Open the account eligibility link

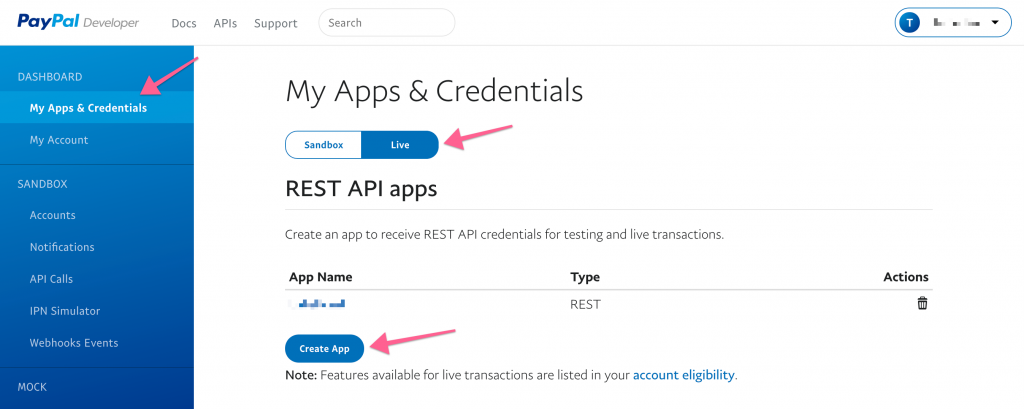(x=684, y=375)
